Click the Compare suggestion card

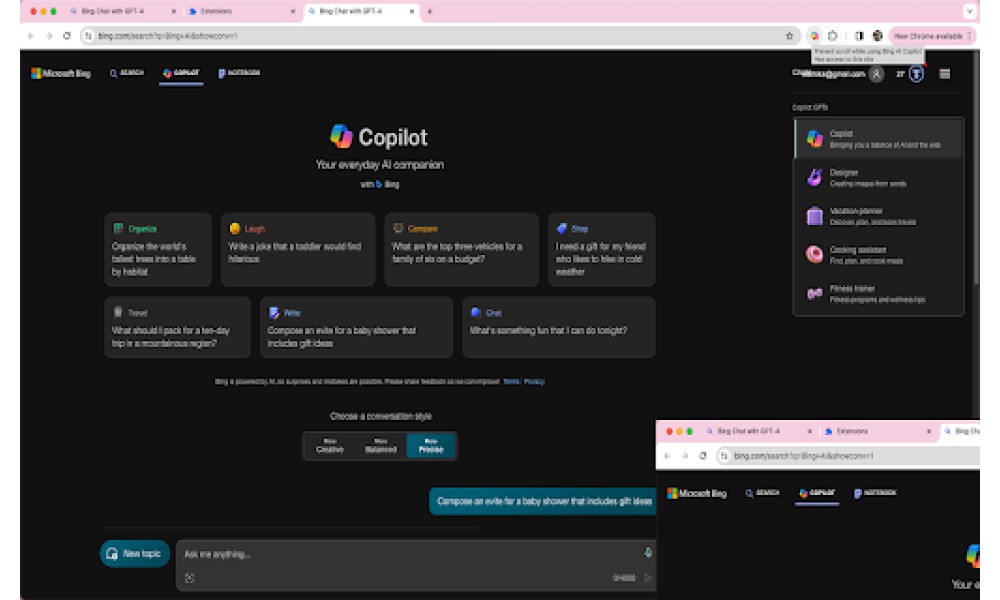461,249
